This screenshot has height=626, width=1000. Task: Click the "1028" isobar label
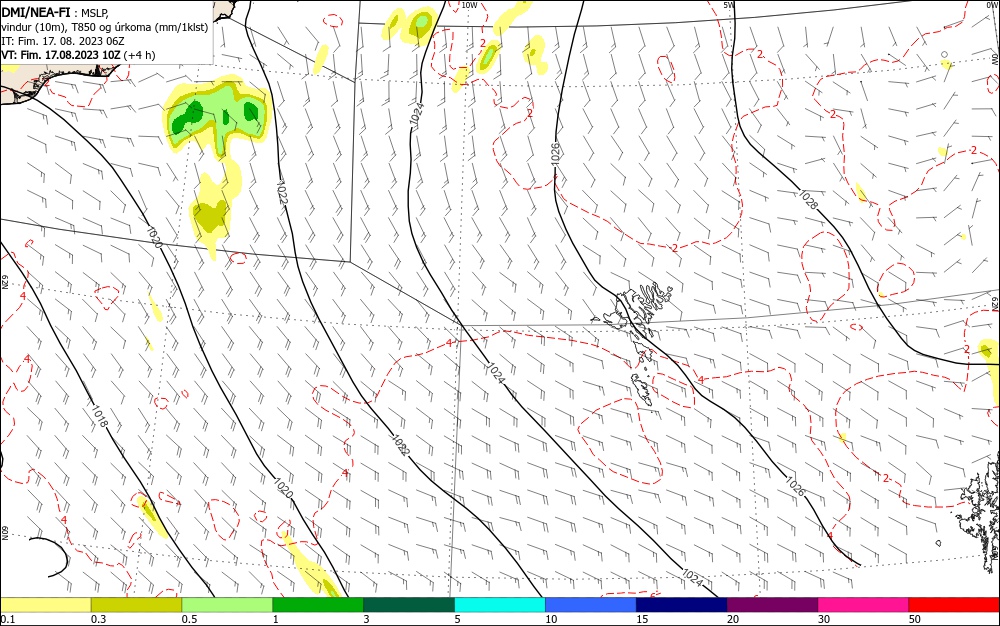click(x=808, y=200)
